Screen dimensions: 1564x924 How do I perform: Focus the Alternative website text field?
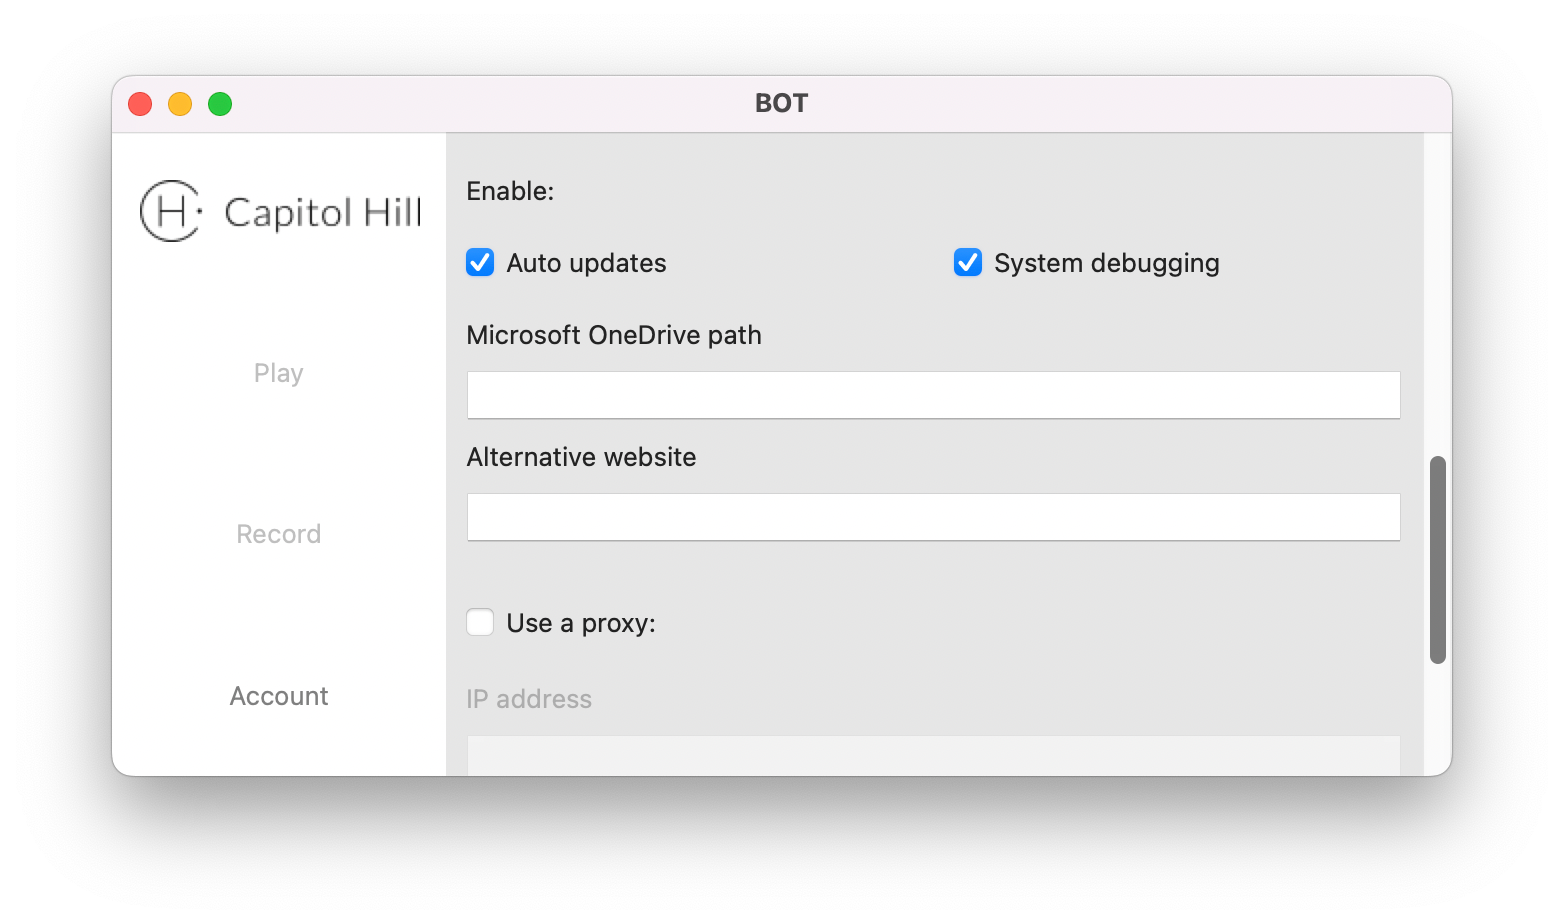(934, 517)
